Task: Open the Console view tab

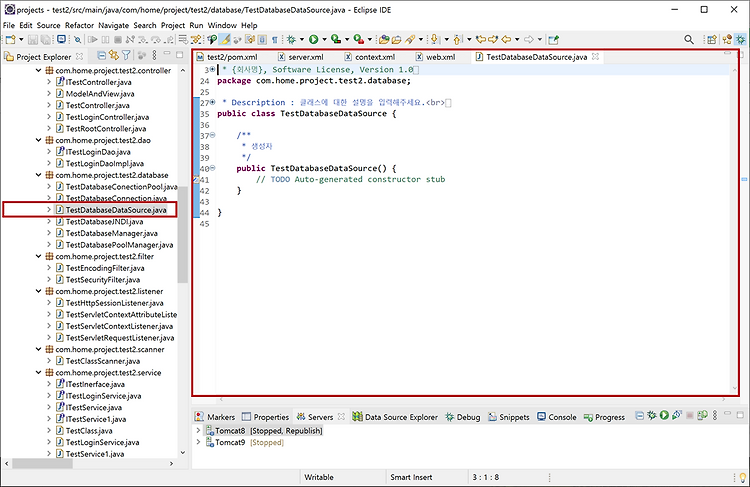Action: pyautogui.click(x=557, y=417)
